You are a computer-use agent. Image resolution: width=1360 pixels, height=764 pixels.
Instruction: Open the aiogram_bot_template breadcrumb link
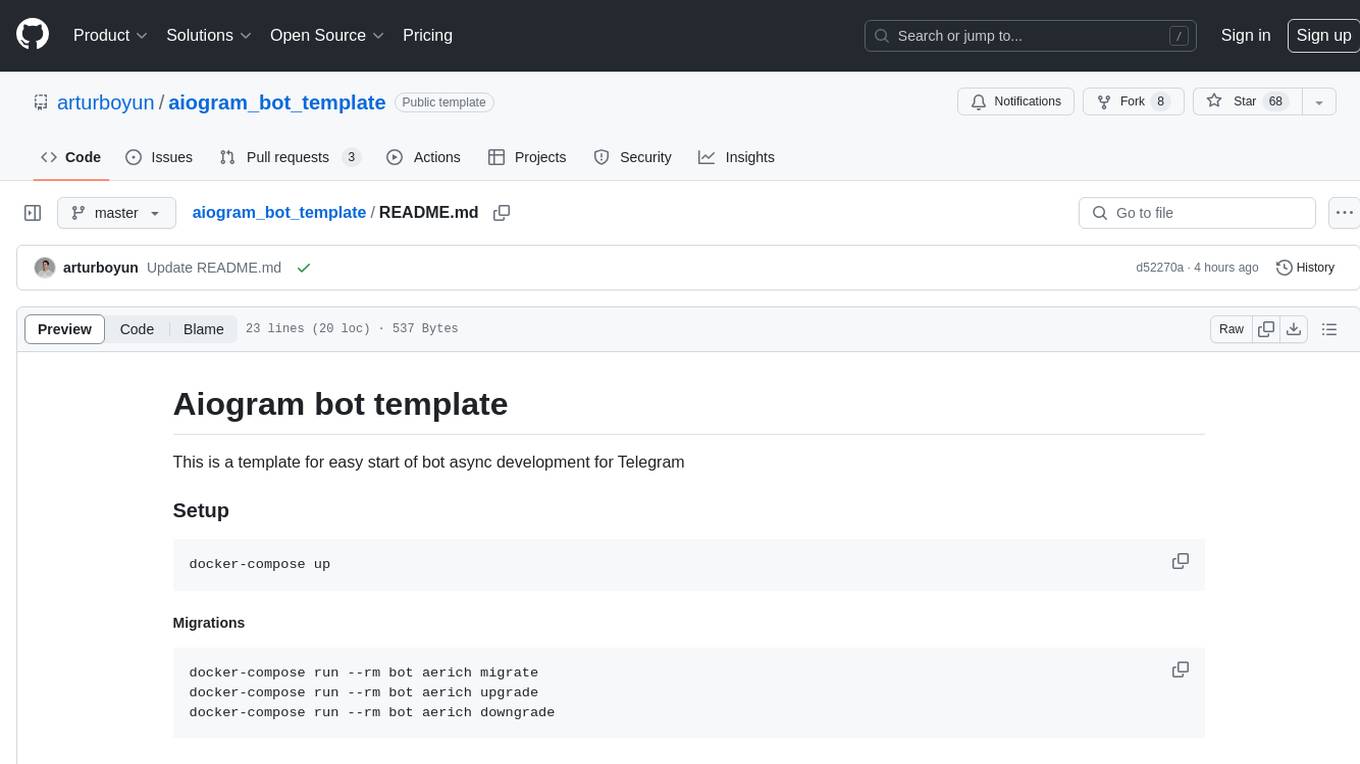click(x=279, y=212)
